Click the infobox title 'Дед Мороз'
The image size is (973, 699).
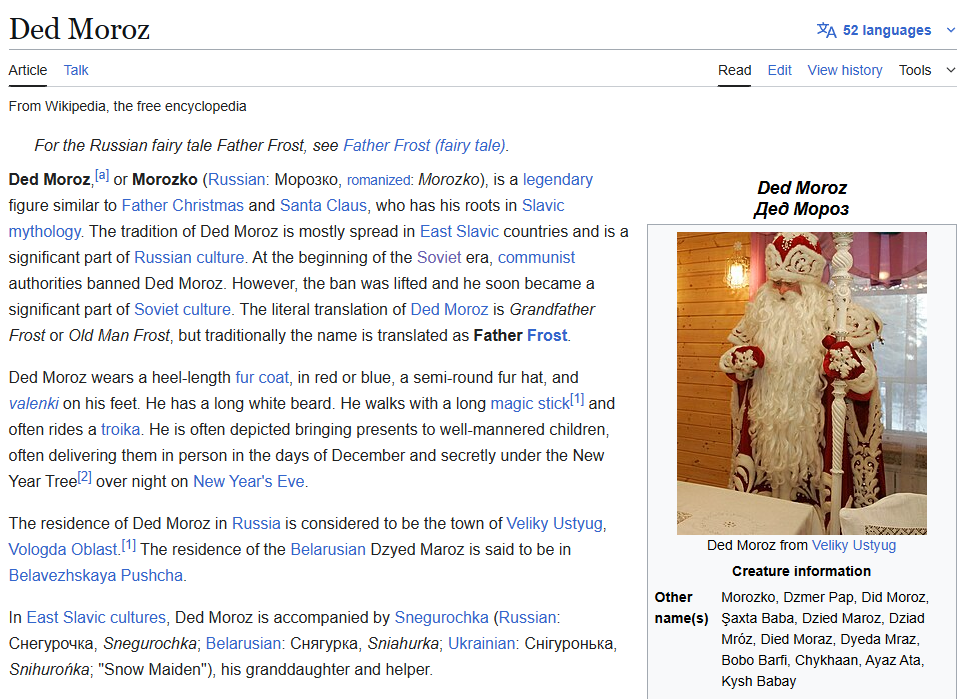[801, 209]
